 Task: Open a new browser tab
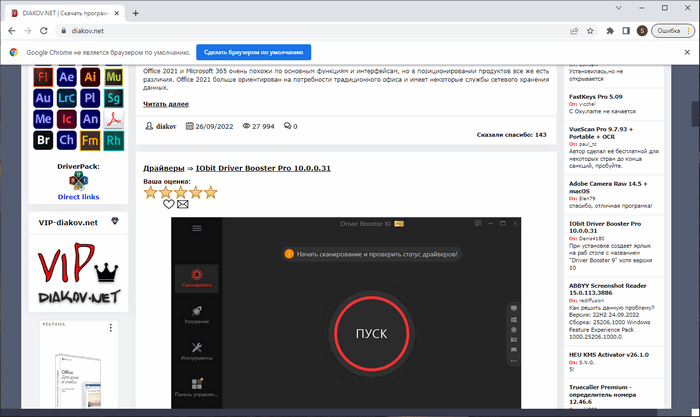tap(136, 11)
